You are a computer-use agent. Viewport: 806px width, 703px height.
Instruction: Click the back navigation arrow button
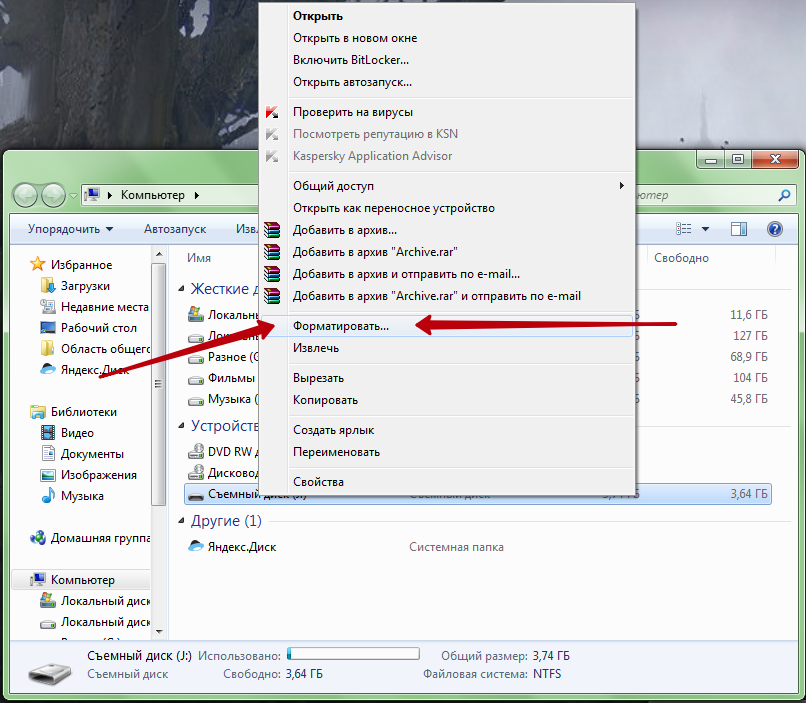26,194
